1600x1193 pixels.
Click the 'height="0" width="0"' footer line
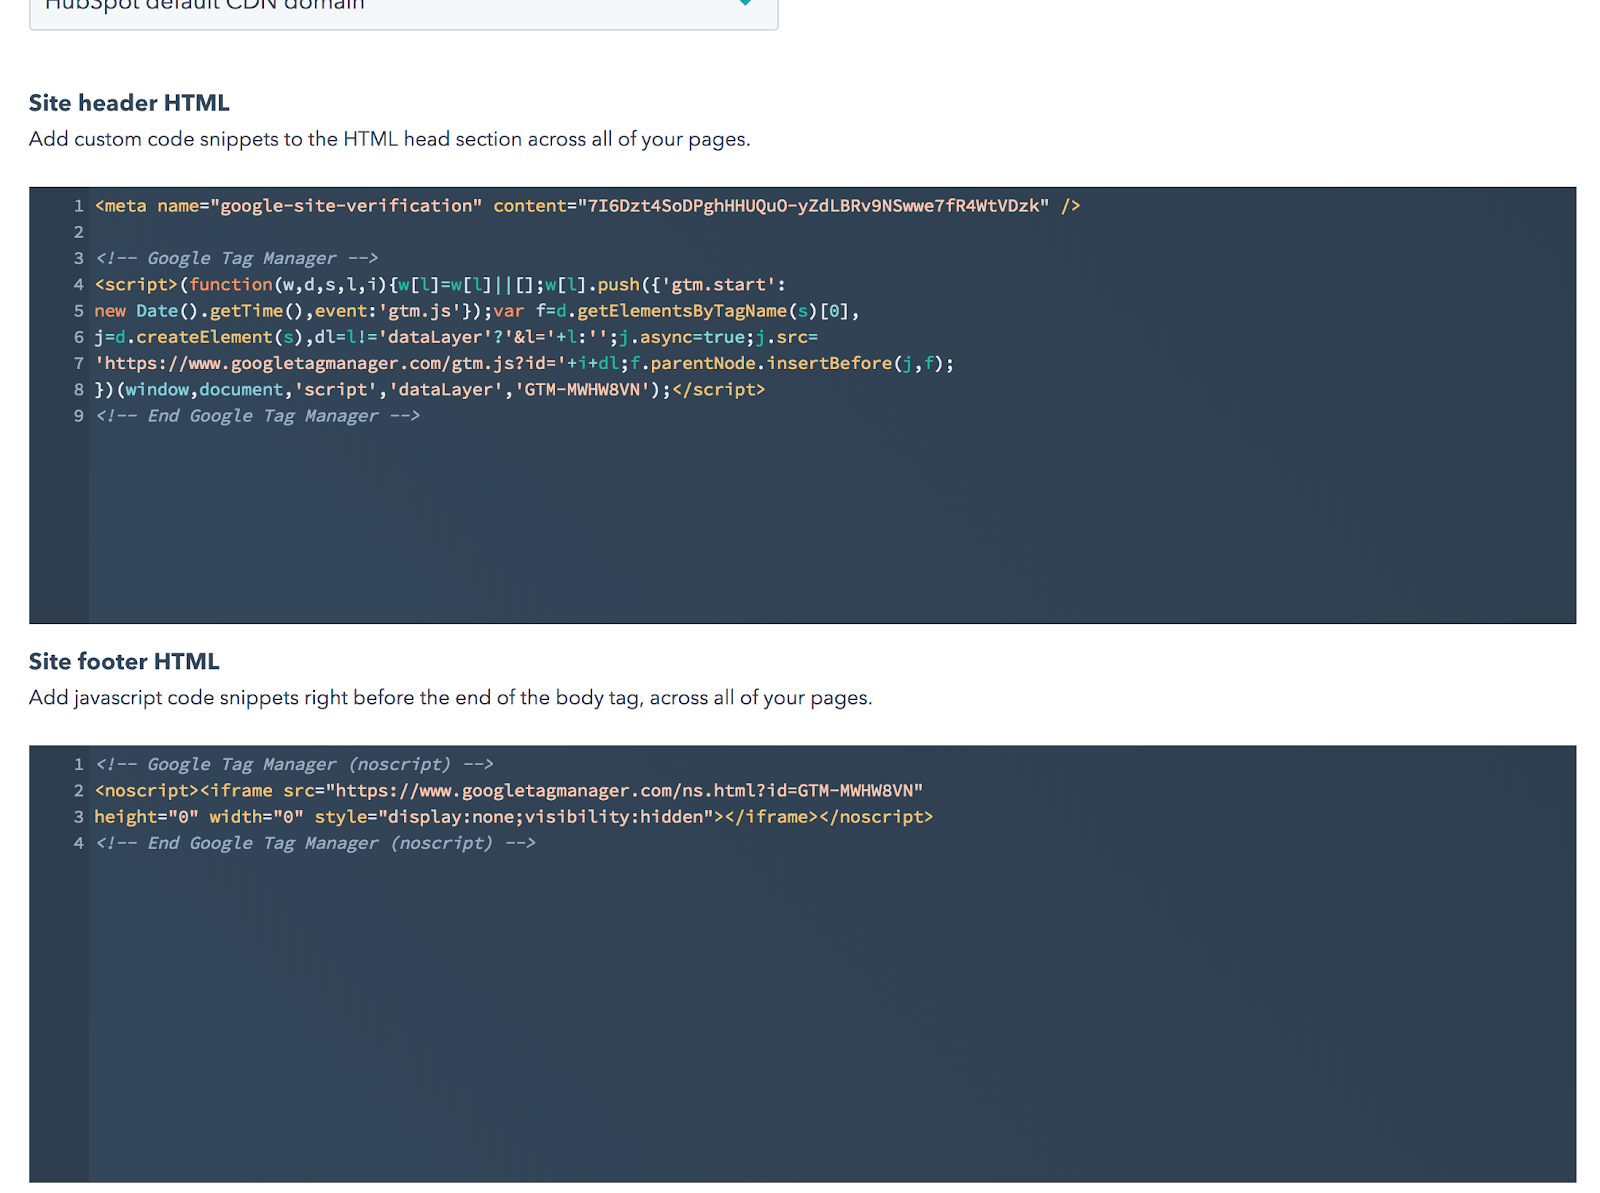pyautogui.click(x=513, y=817)
